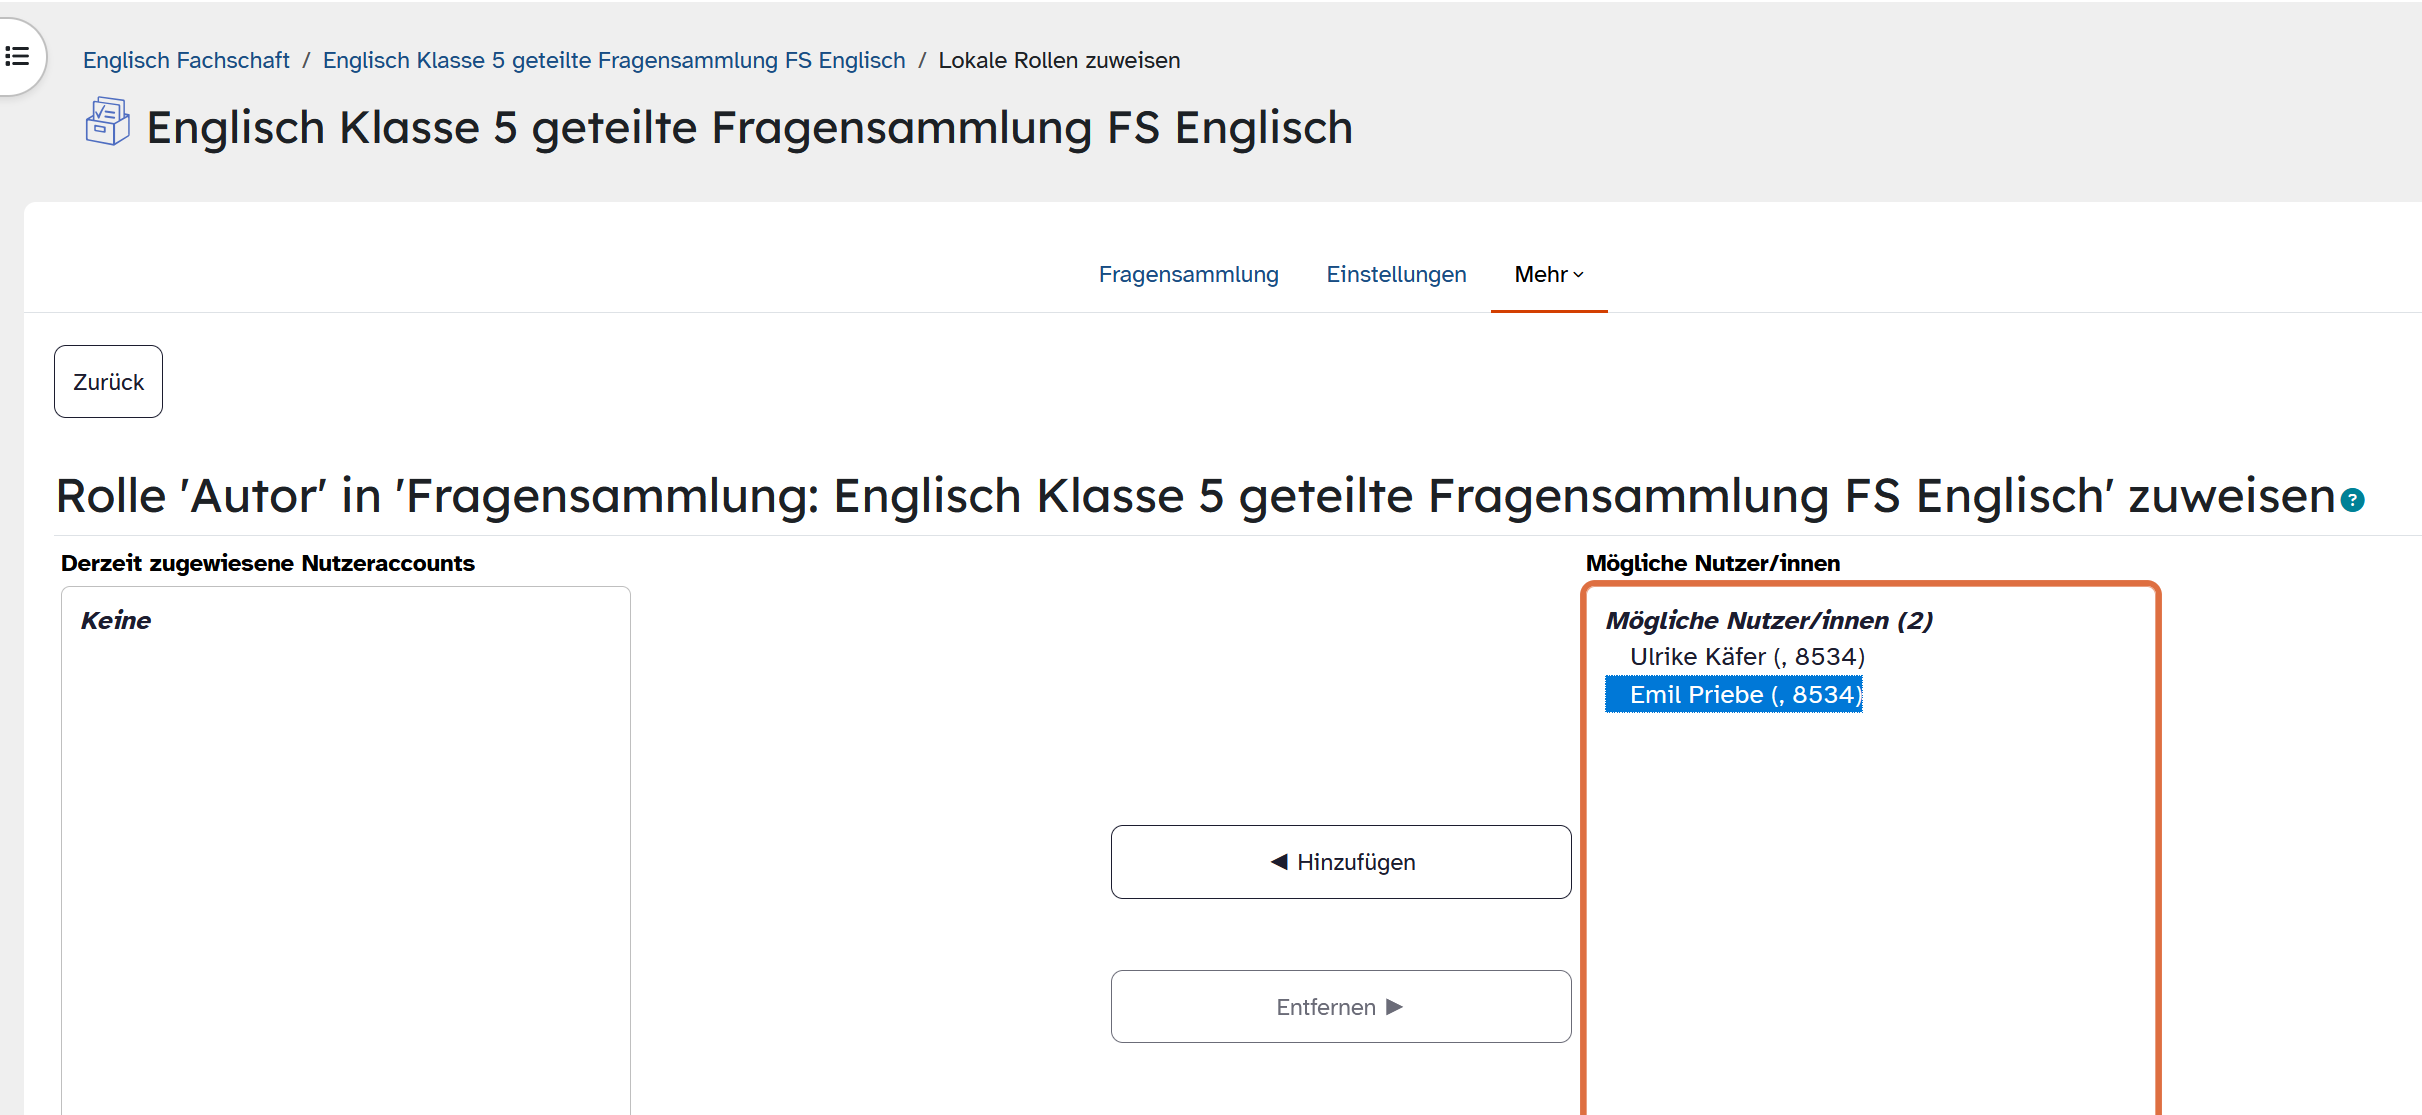Click the Entfernen button
2422x1115 pixels.
tap(1341, 1007)
